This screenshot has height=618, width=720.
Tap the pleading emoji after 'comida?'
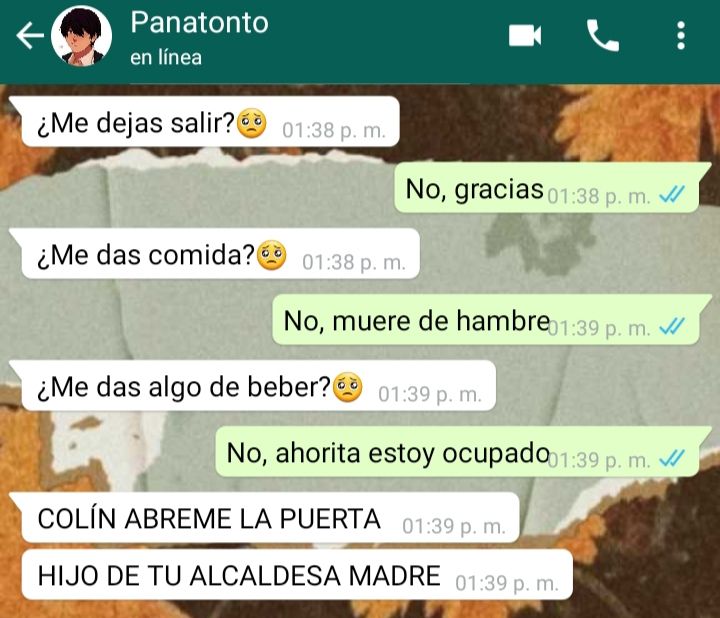(271, 255)
